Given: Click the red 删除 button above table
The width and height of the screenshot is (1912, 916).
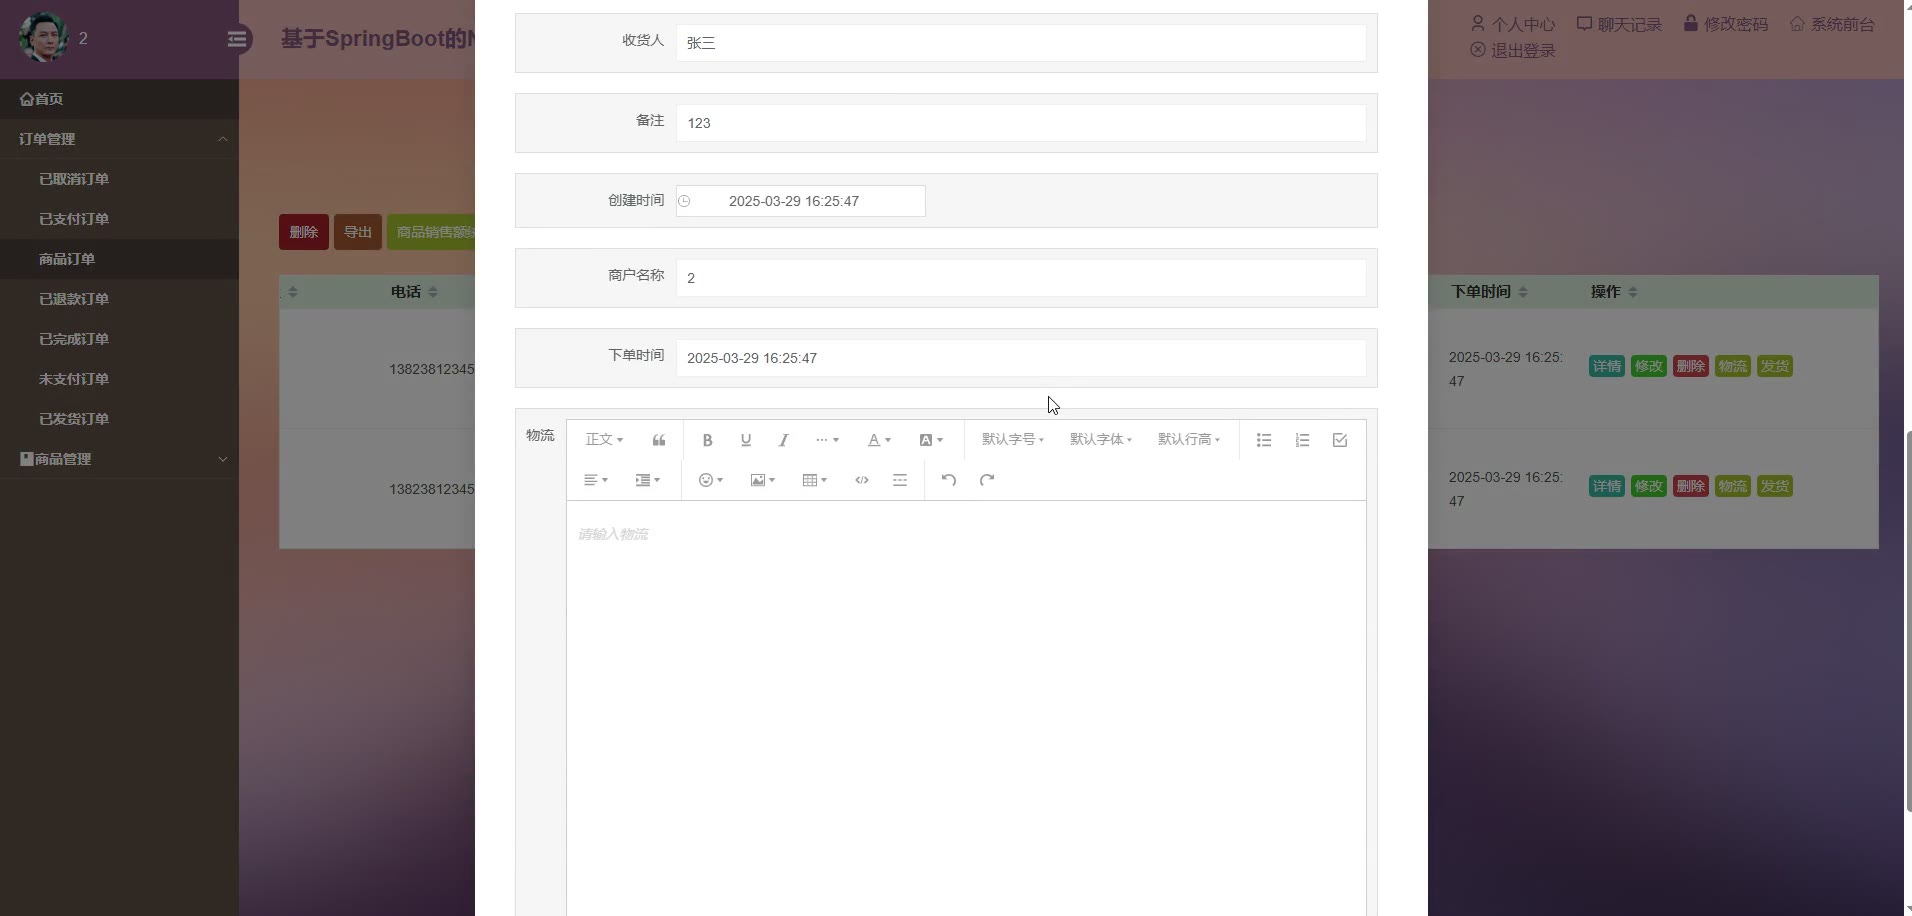Looking at the screenshot, I should (304, 232).
